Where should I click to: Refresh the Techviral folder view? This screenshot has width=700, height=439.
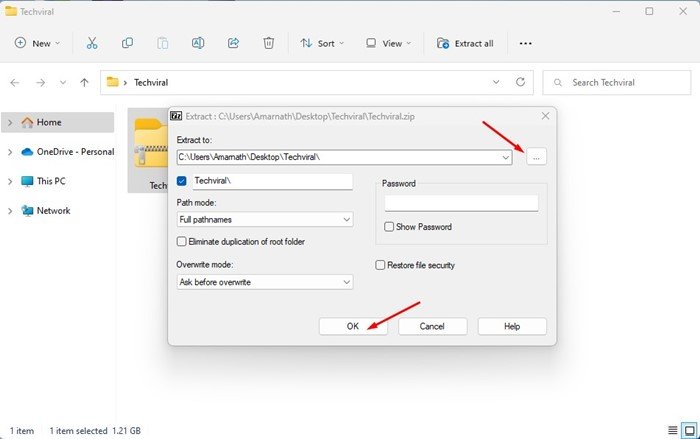pyautogui.click(x=520, y=82)
